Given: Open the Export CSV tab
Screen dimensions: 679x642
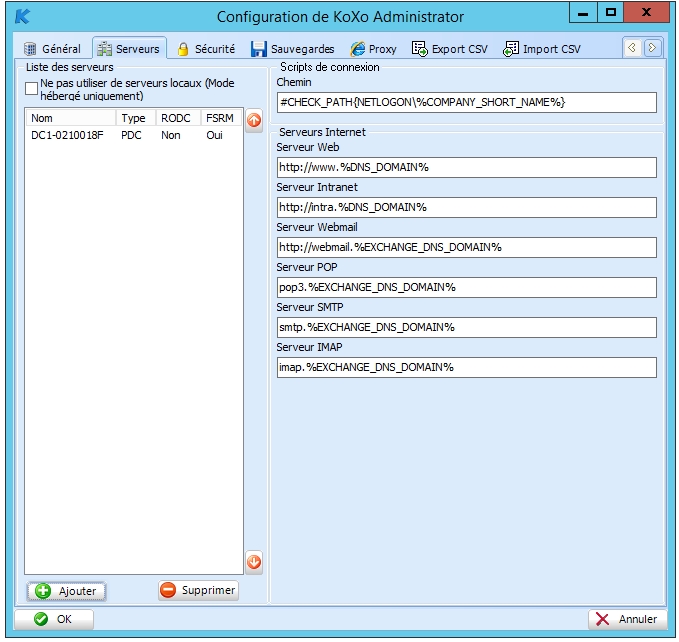Looking at the screenshot, I should pos(450,48).
